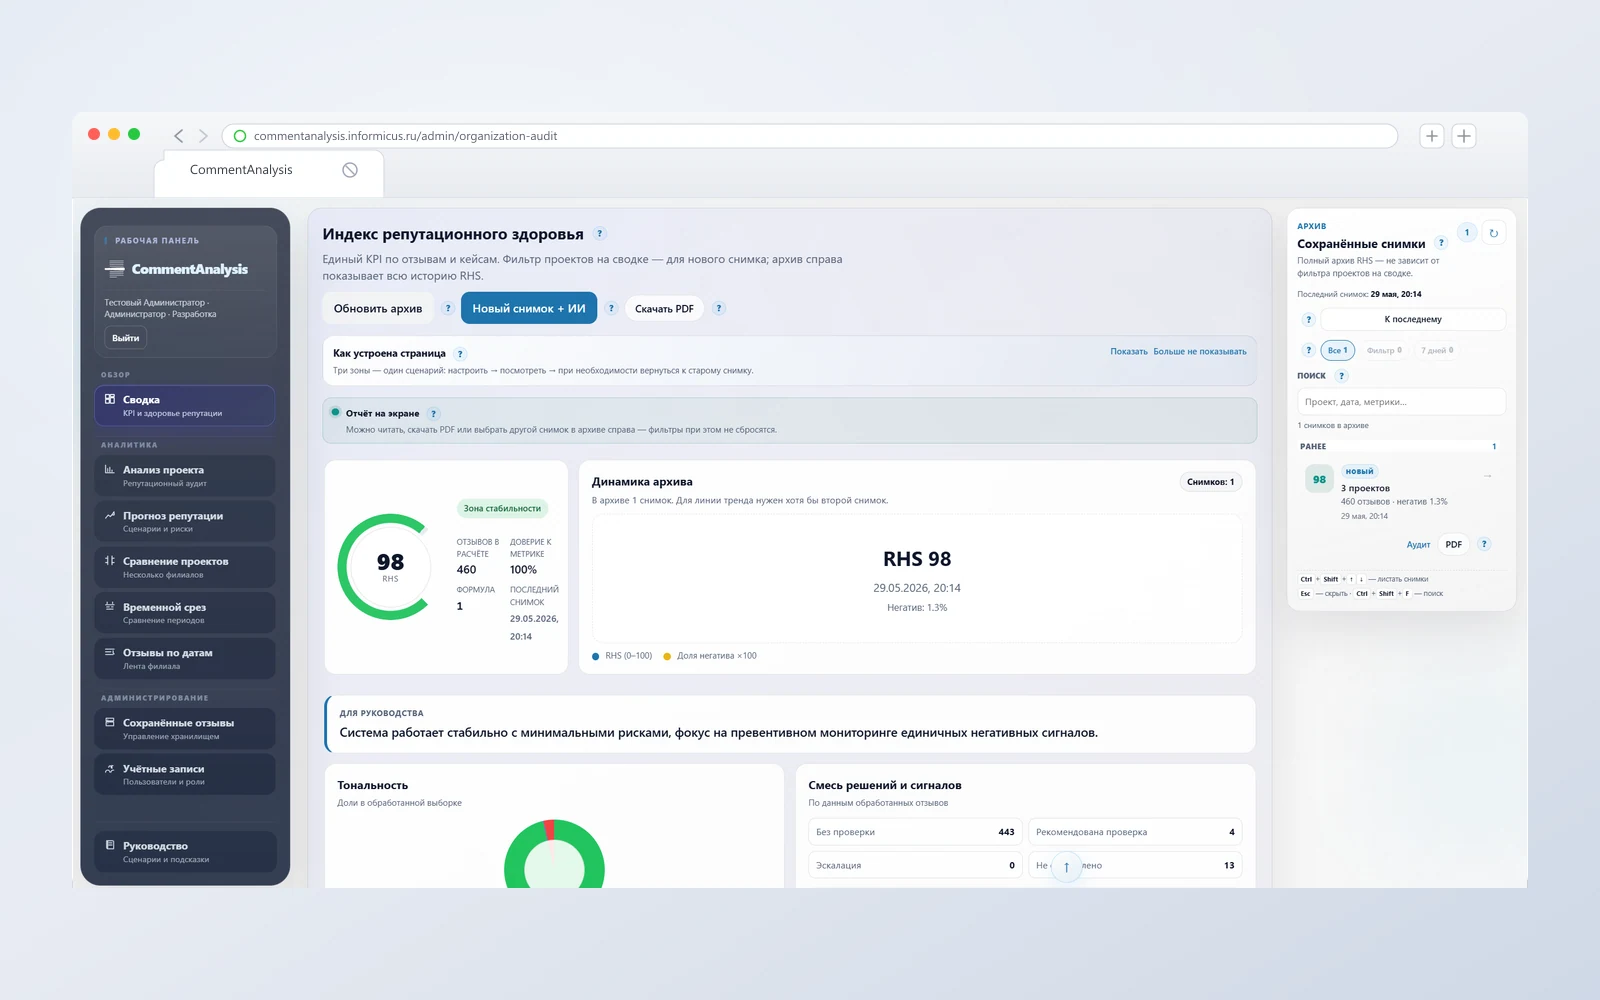Click help icon beside page title

600,234
